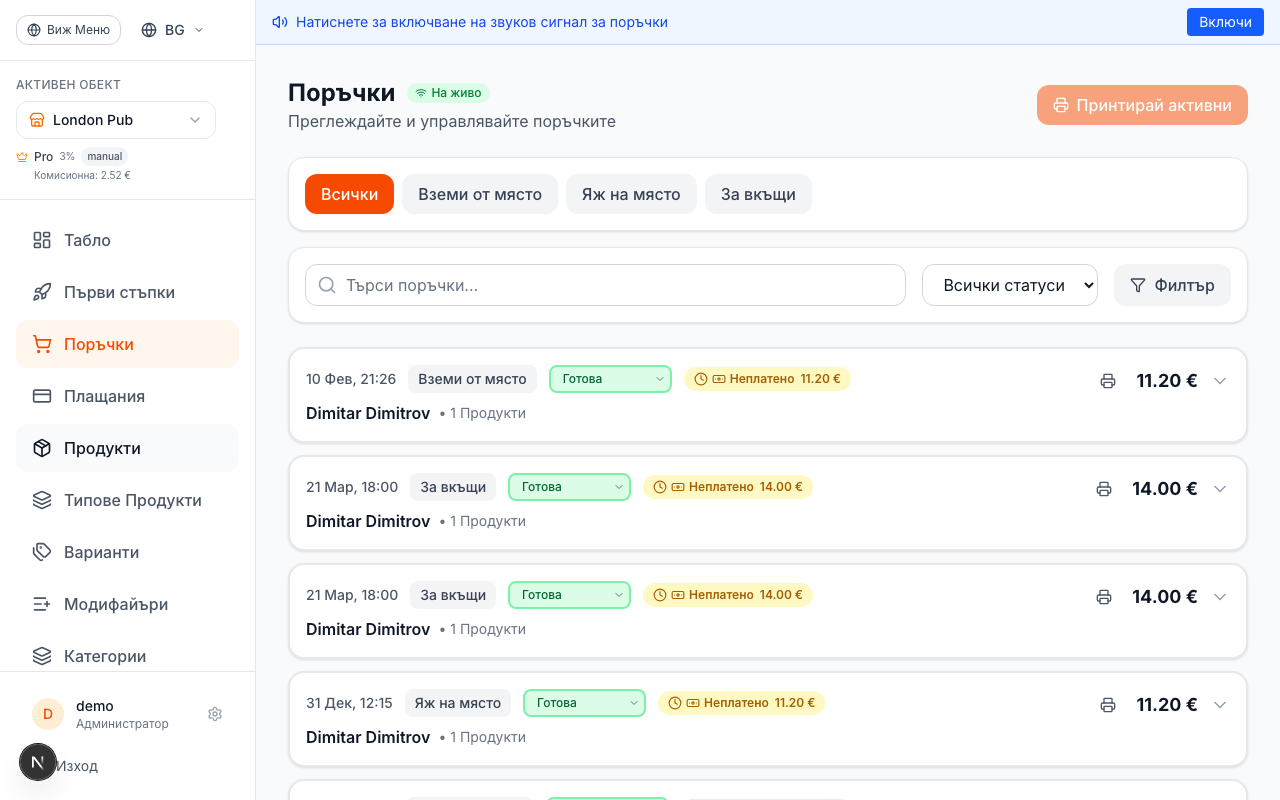1280x800 pixels.
Task: Open Продукти via the box icon
Action: tap(41, 448)
